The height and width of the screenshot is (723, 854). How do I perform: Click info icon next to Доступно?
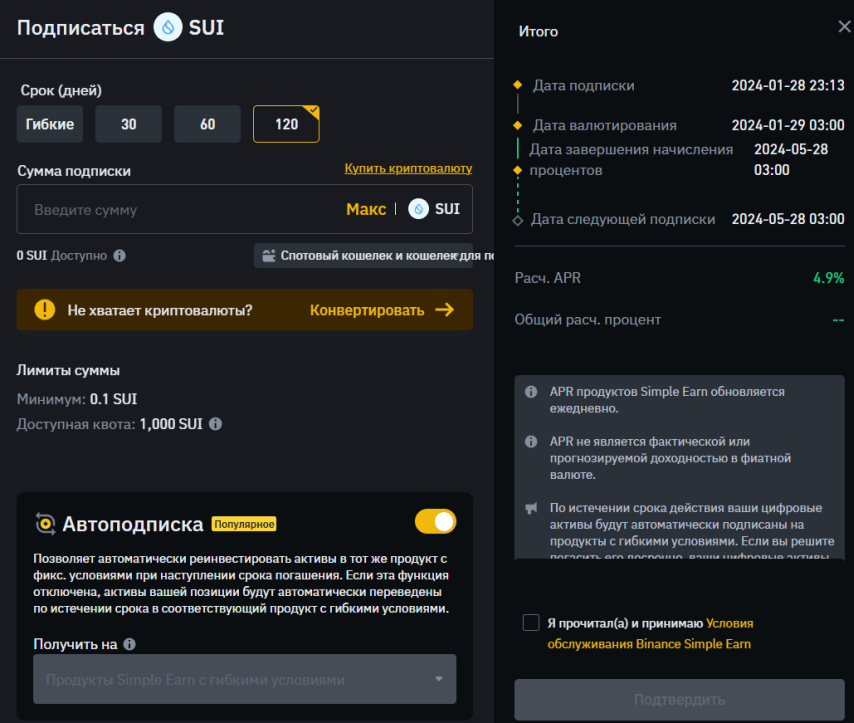point(120,256)
